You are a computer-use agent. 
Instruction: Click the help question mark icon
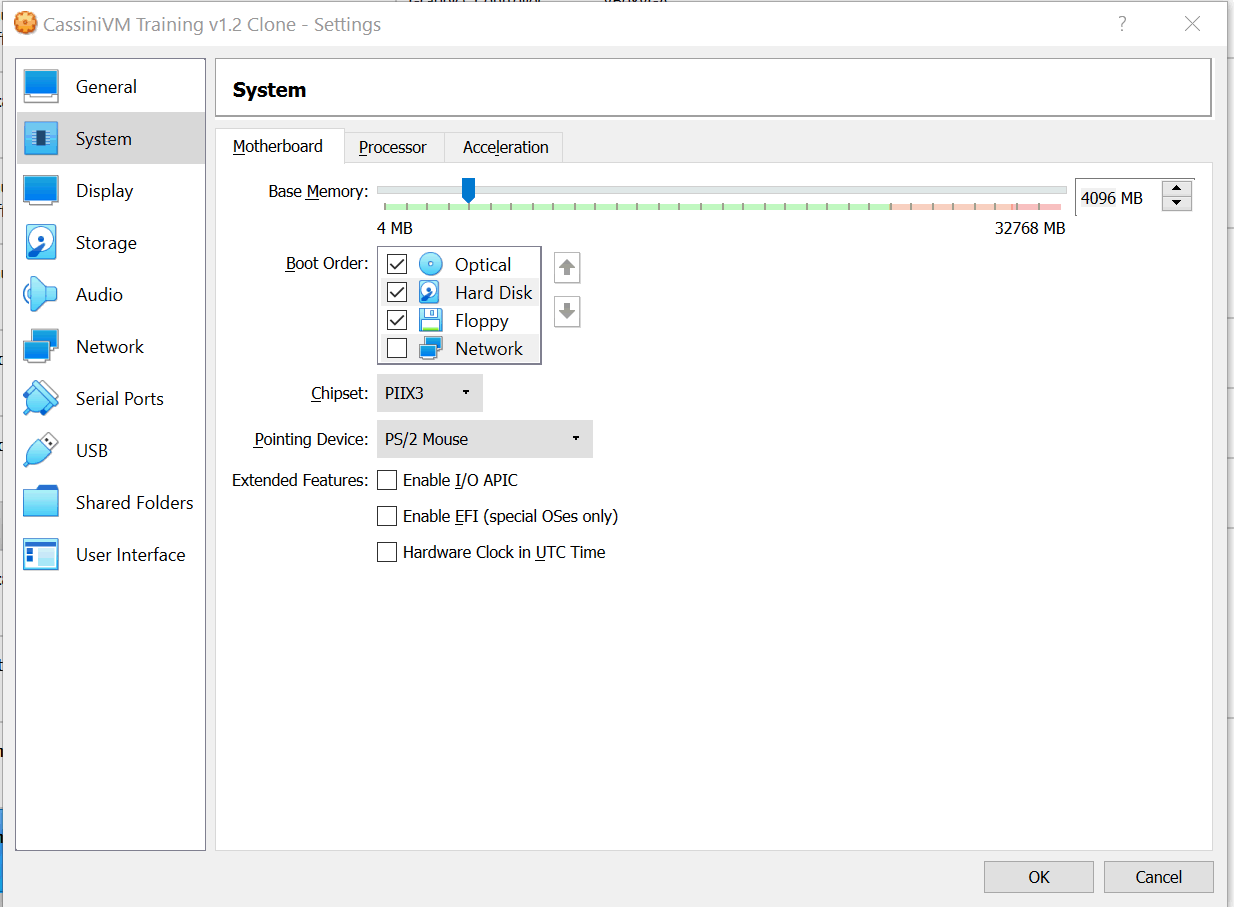[1122, 24]
